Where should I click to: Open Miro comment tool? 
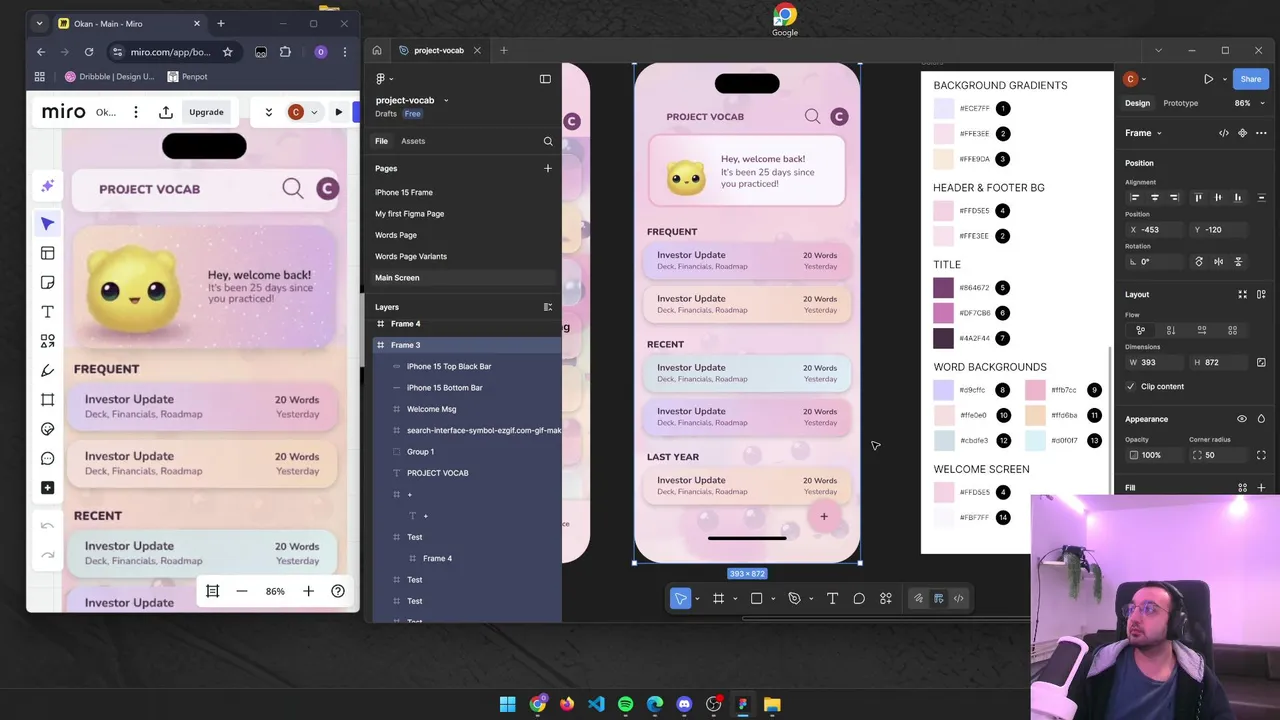click(x=47, y=458)
